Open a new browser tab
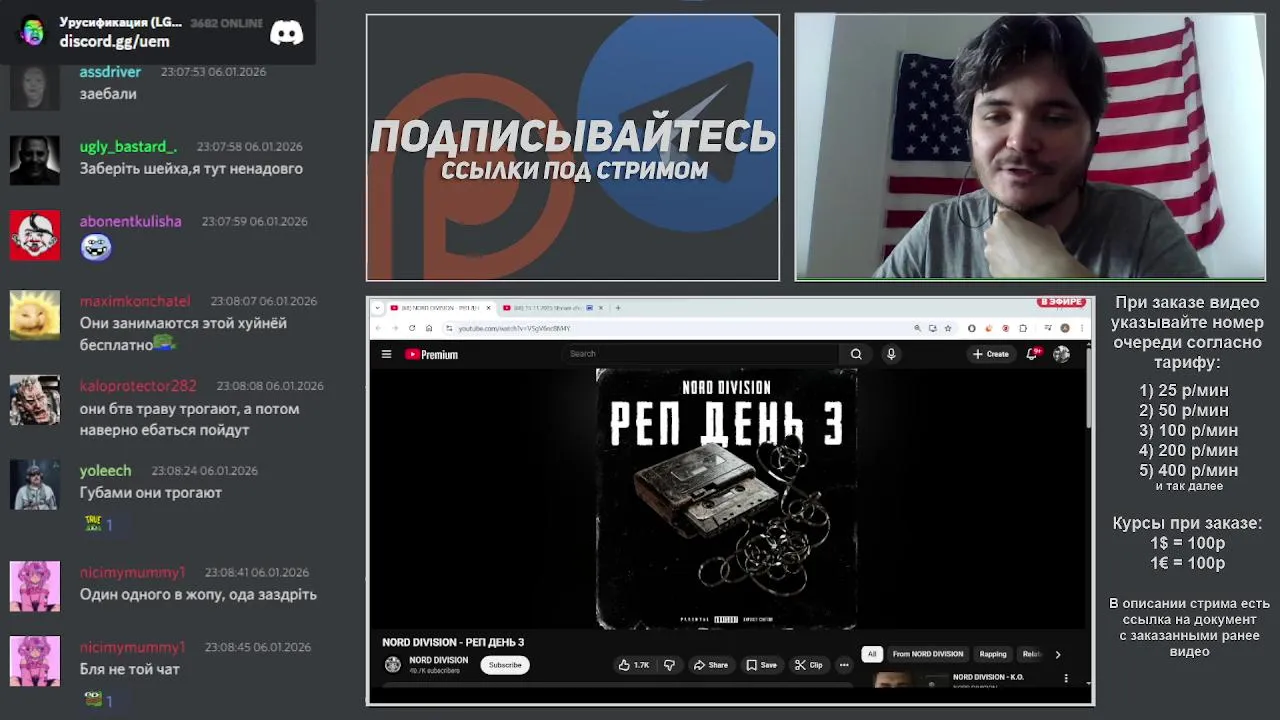Screen dimensions: 1280x720 618,308
